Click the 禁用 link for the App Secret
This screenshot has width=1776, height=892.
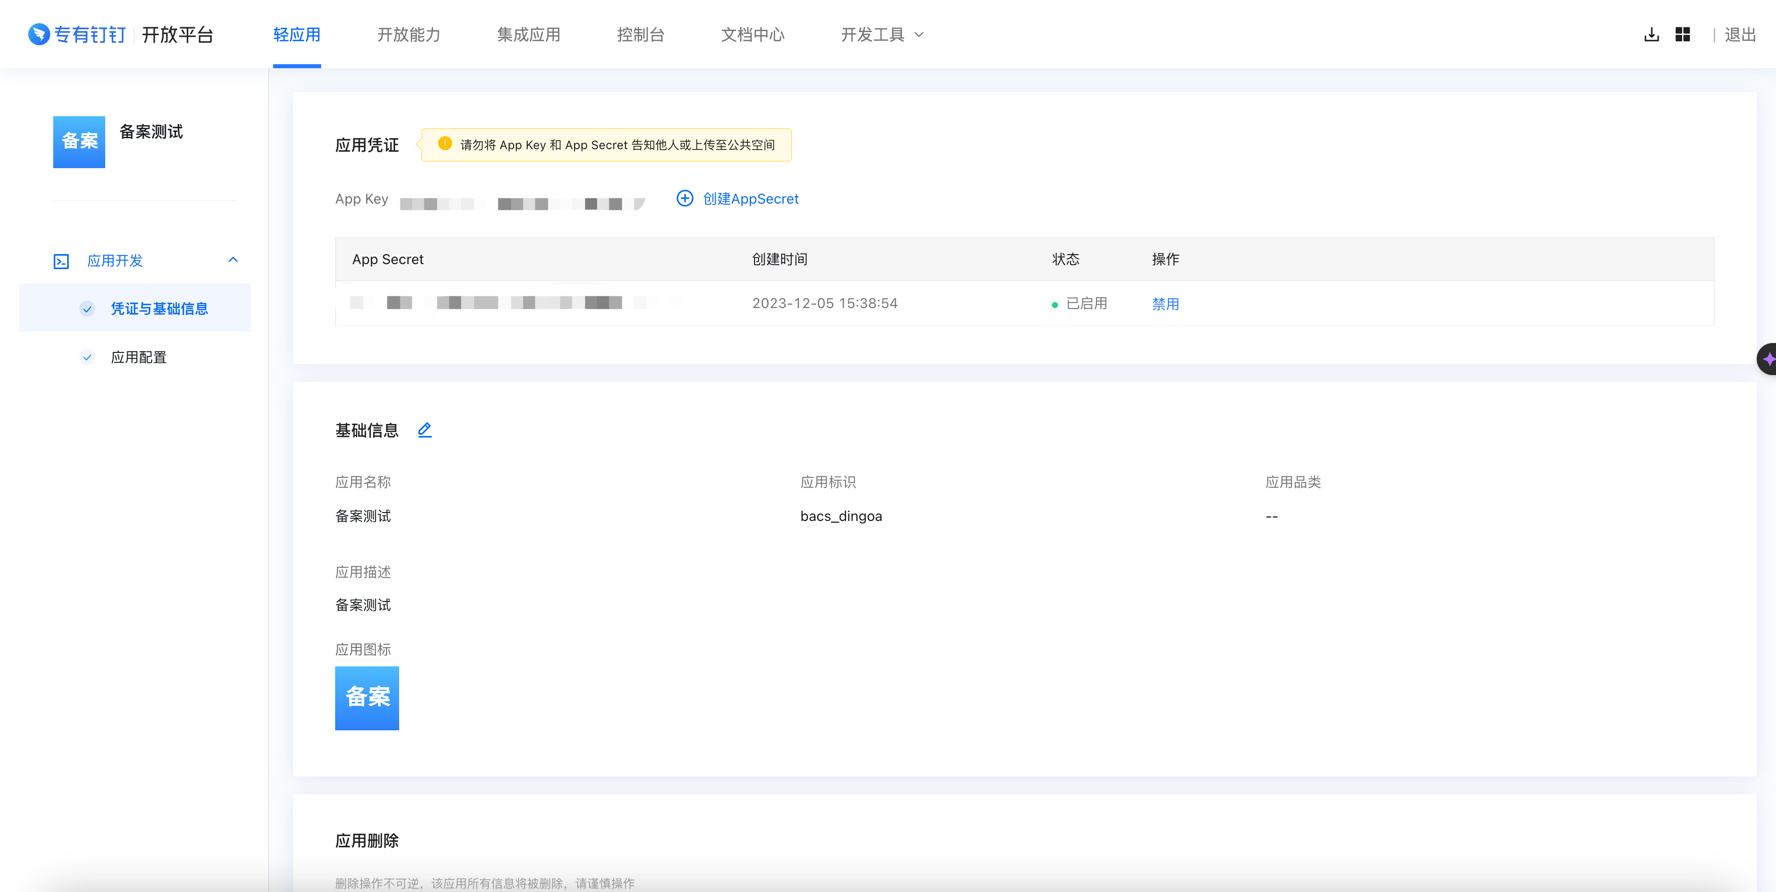pos(1166,303)
